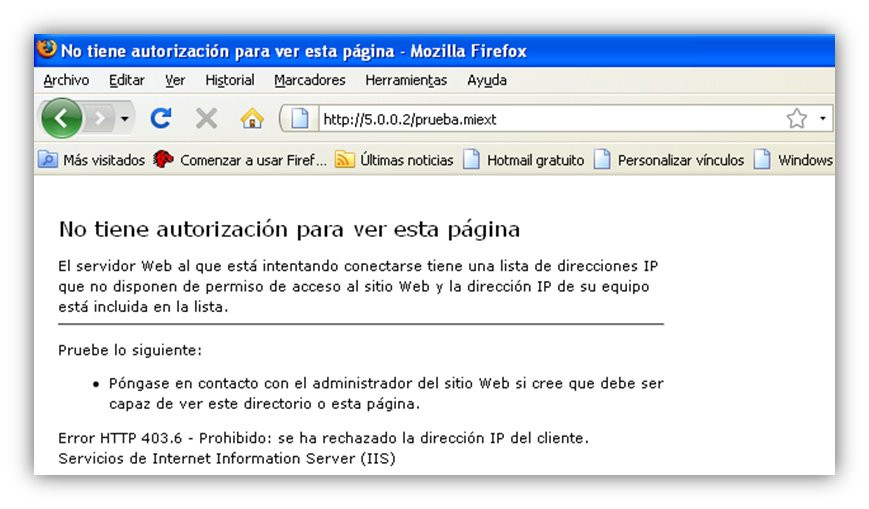Image resolution: width=869 pixels, height=509 pixels.
Task: Open the Últimas noticias feed bookmark
Action: click(394, 160)
